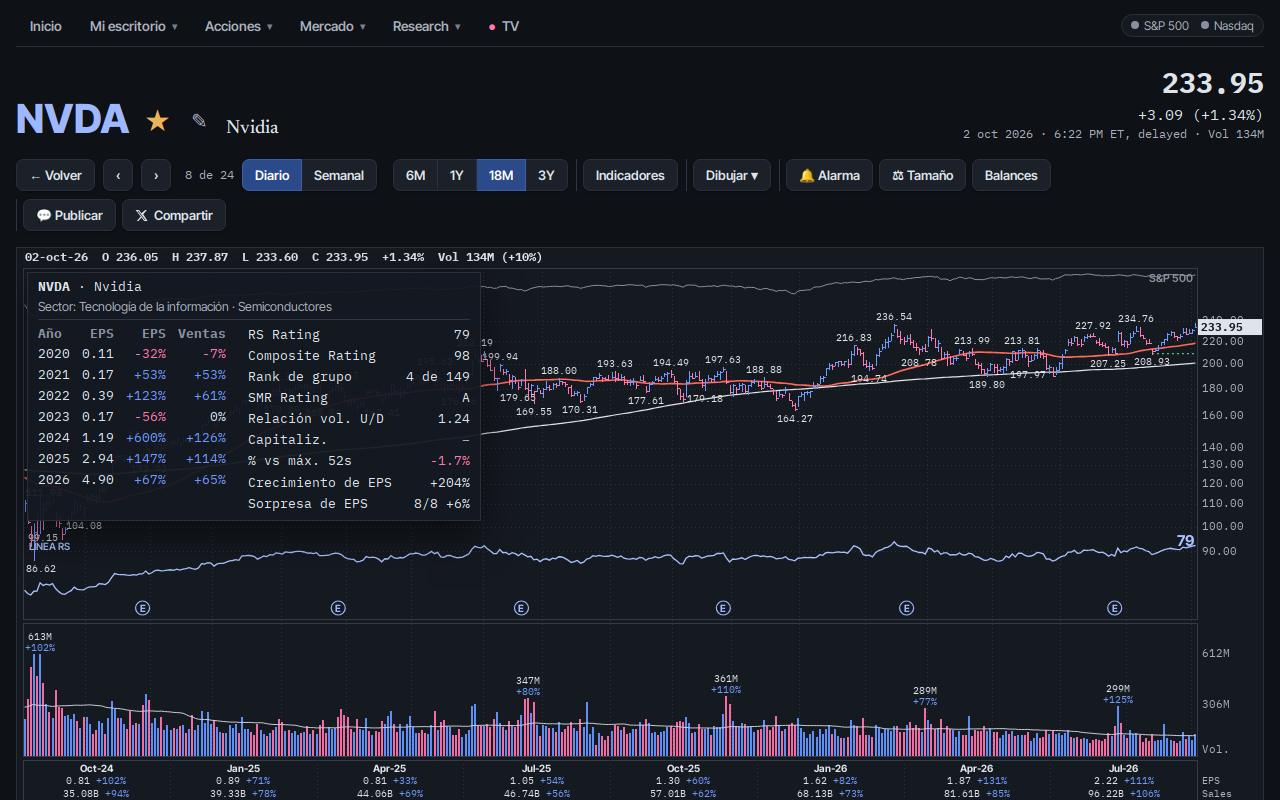The width and height of the screenshot is (1280, 800).
Task: Switch to Diario daily chart view
Action: click(272, 175)
